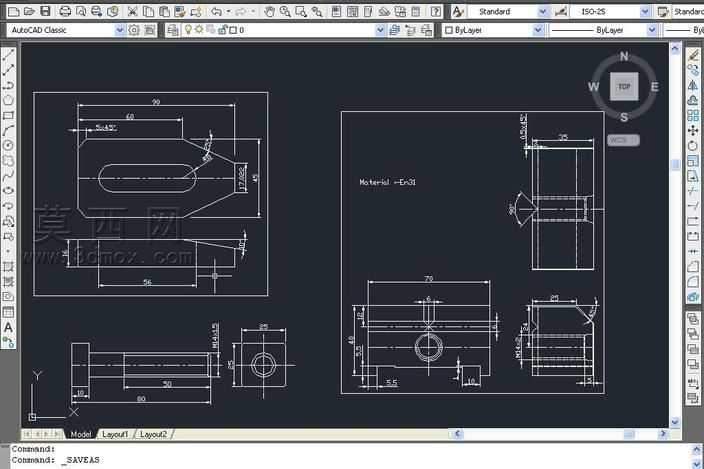Click the N compass direction on ViewCube
Image resolution: width=704 pixels, height=469 pixels.
pos(624,57)
